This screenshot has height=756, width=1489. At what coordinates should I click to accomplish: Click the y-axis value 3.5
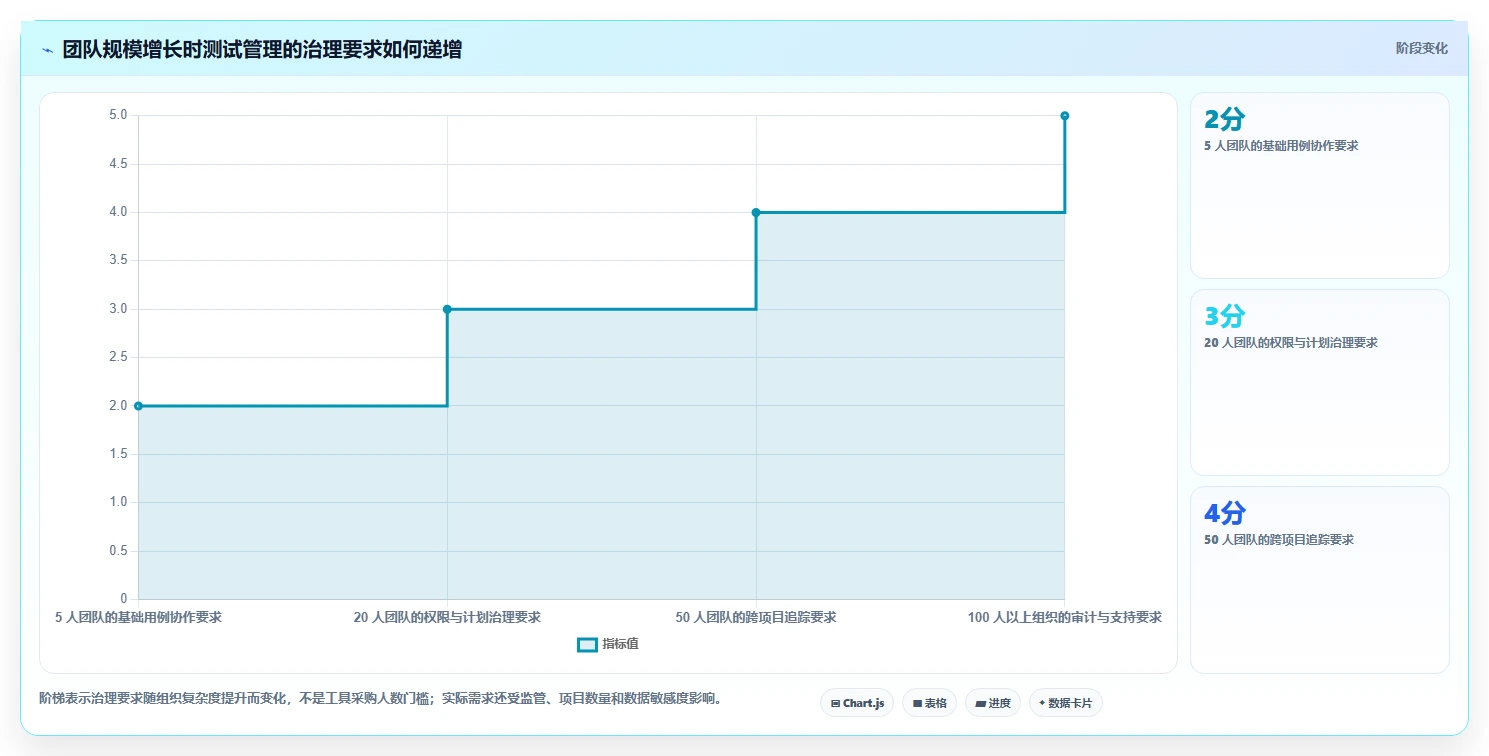click(x=118, y=260)
